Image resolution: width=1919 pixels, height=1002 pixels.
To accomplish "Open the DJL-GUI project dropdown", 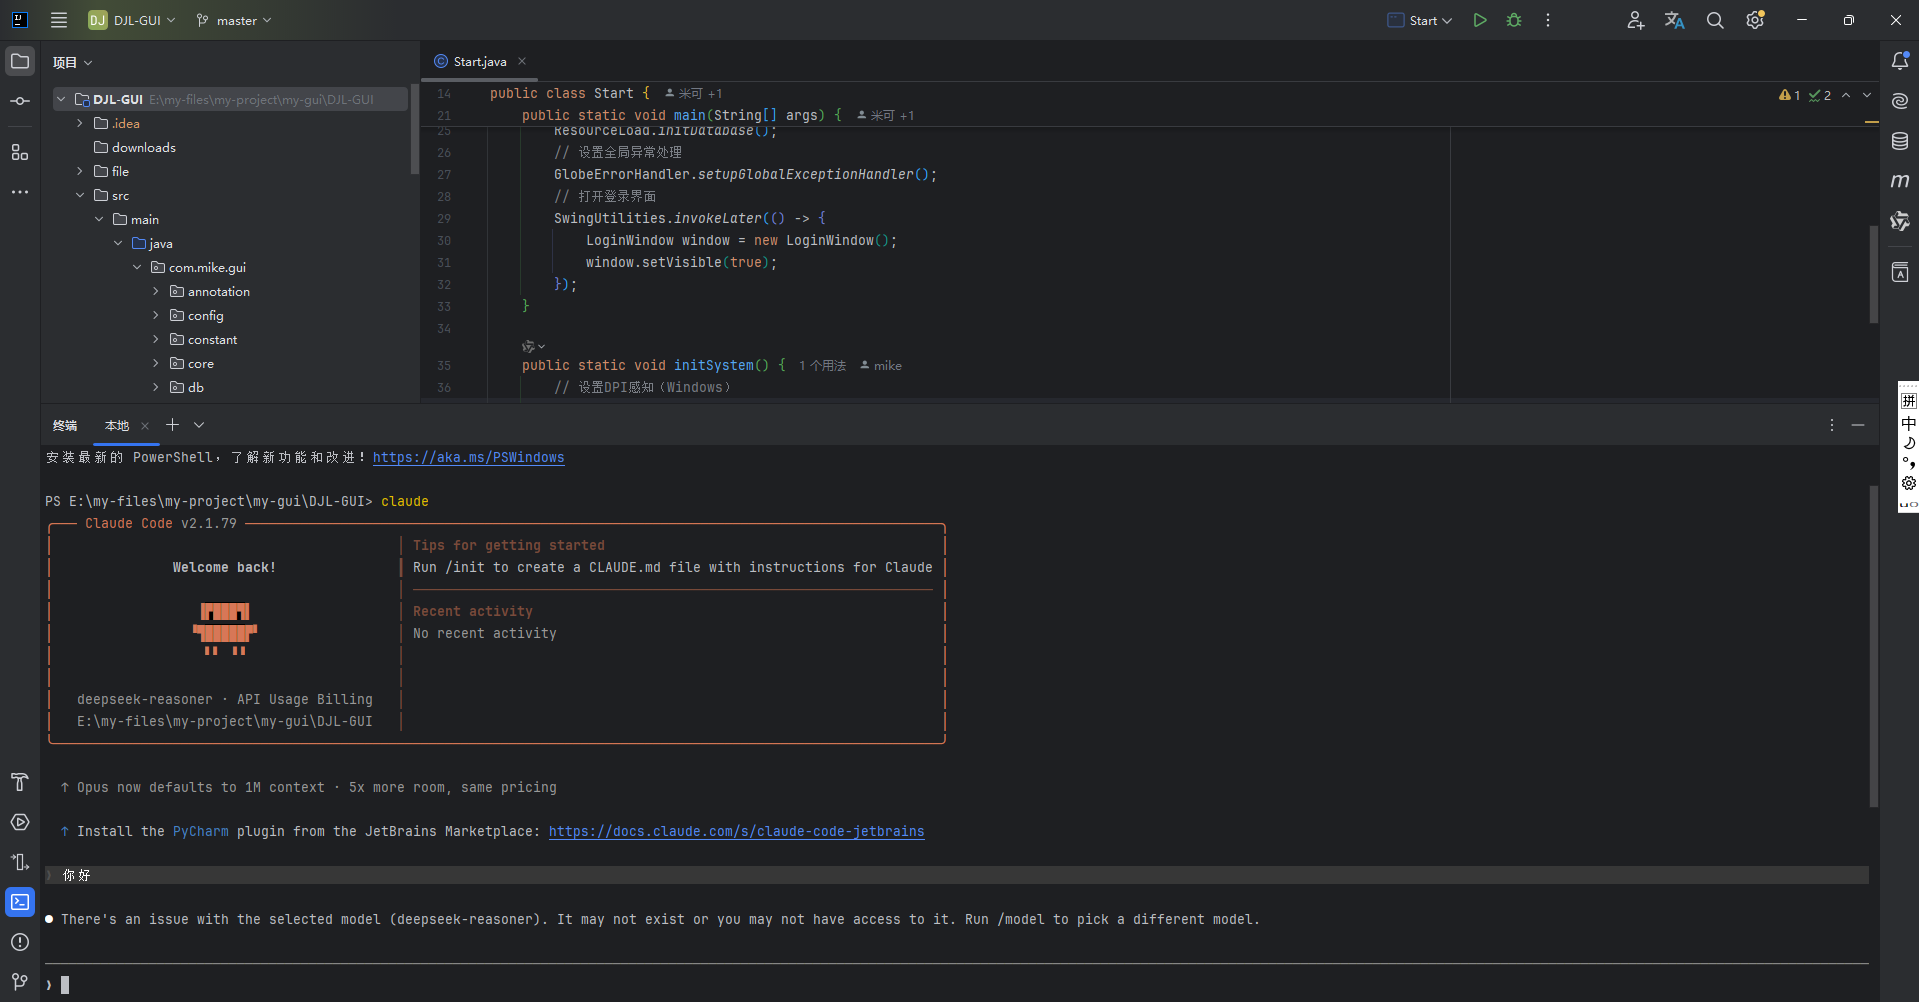I will point(132,20).
